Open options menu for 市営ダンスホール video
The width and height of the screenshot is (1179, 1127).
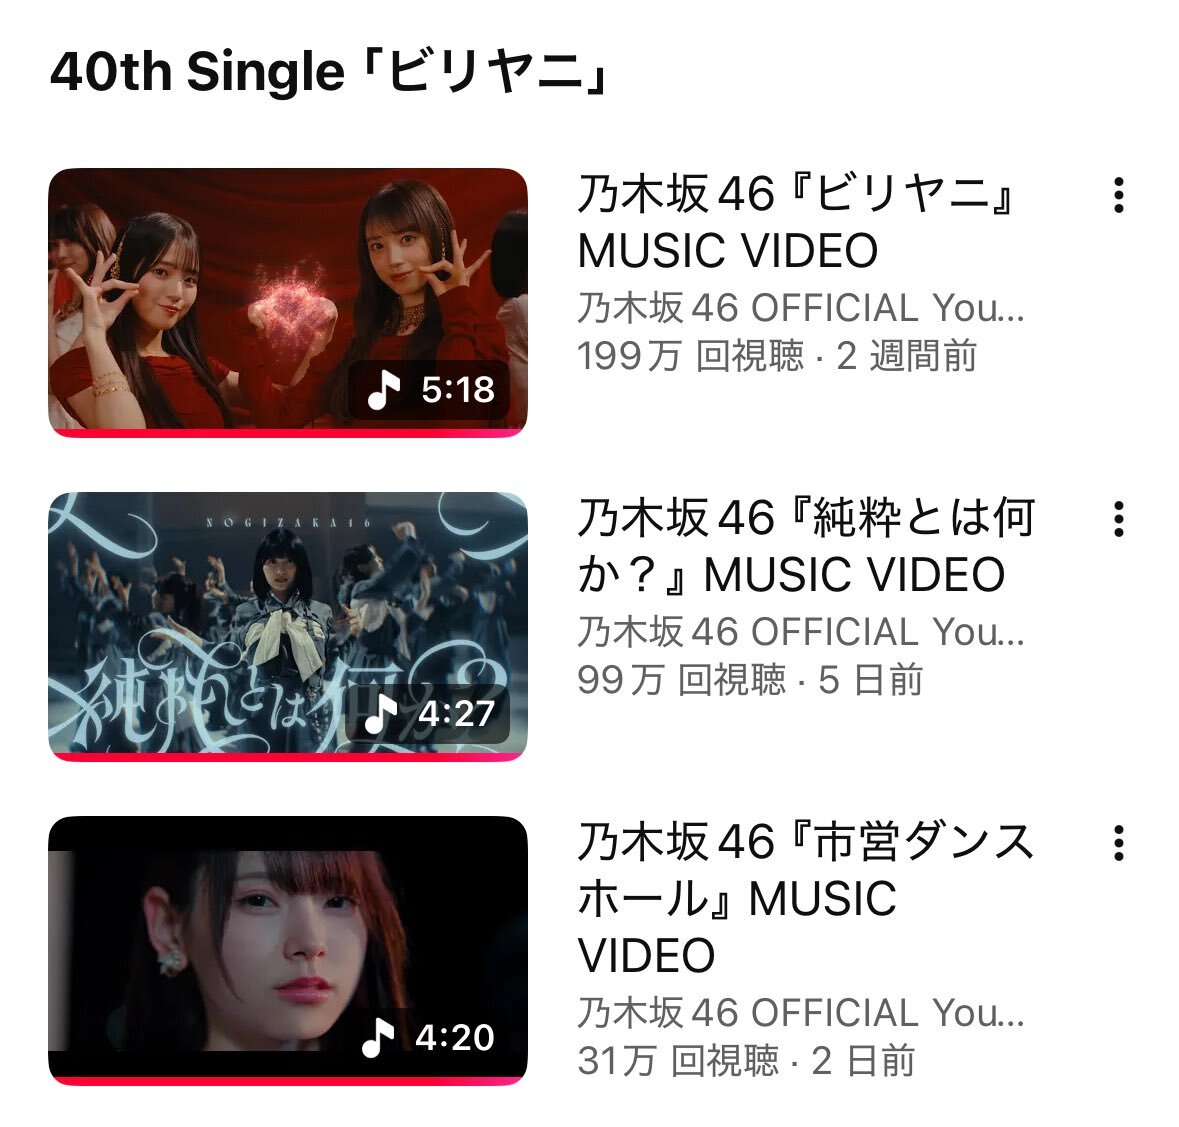click(x=1118, y=843)
